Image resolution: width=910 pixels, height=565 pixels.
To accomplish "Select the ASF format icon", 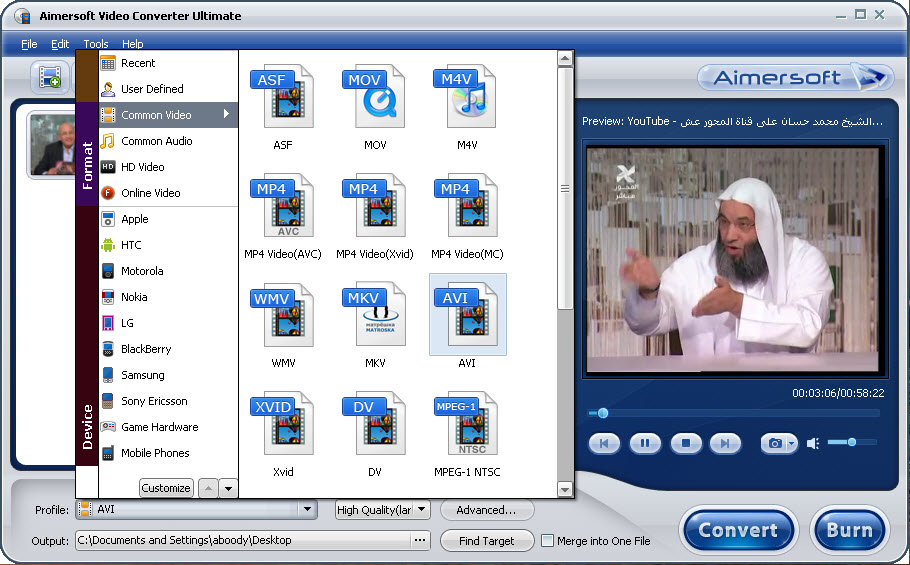I will click(x=283, y=97).
